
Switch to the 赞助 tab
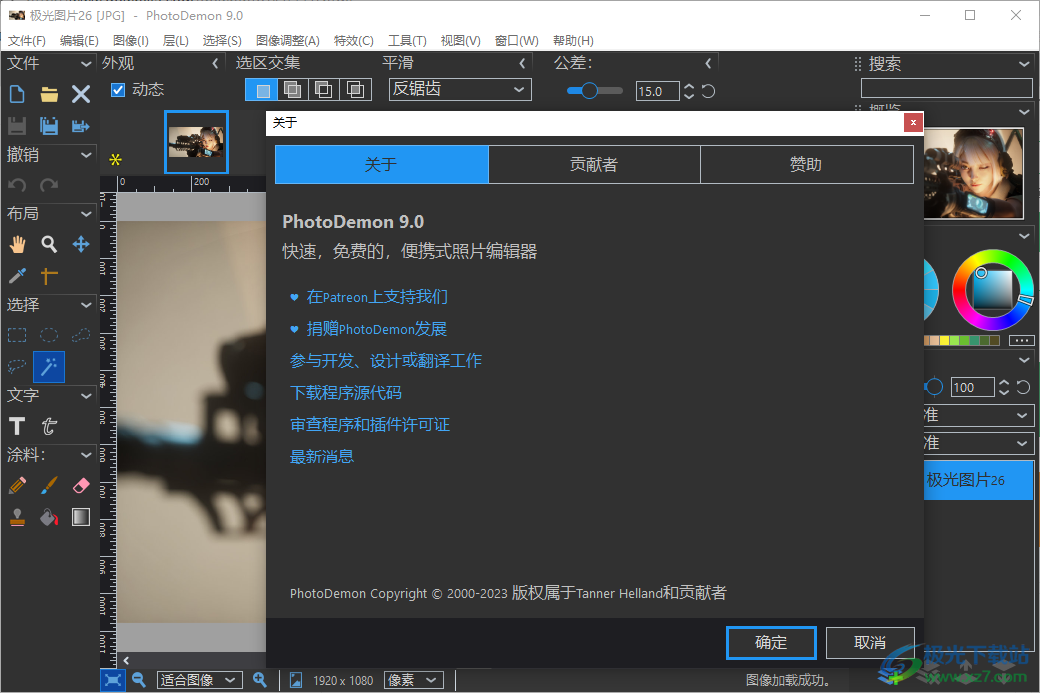point(807,164)
